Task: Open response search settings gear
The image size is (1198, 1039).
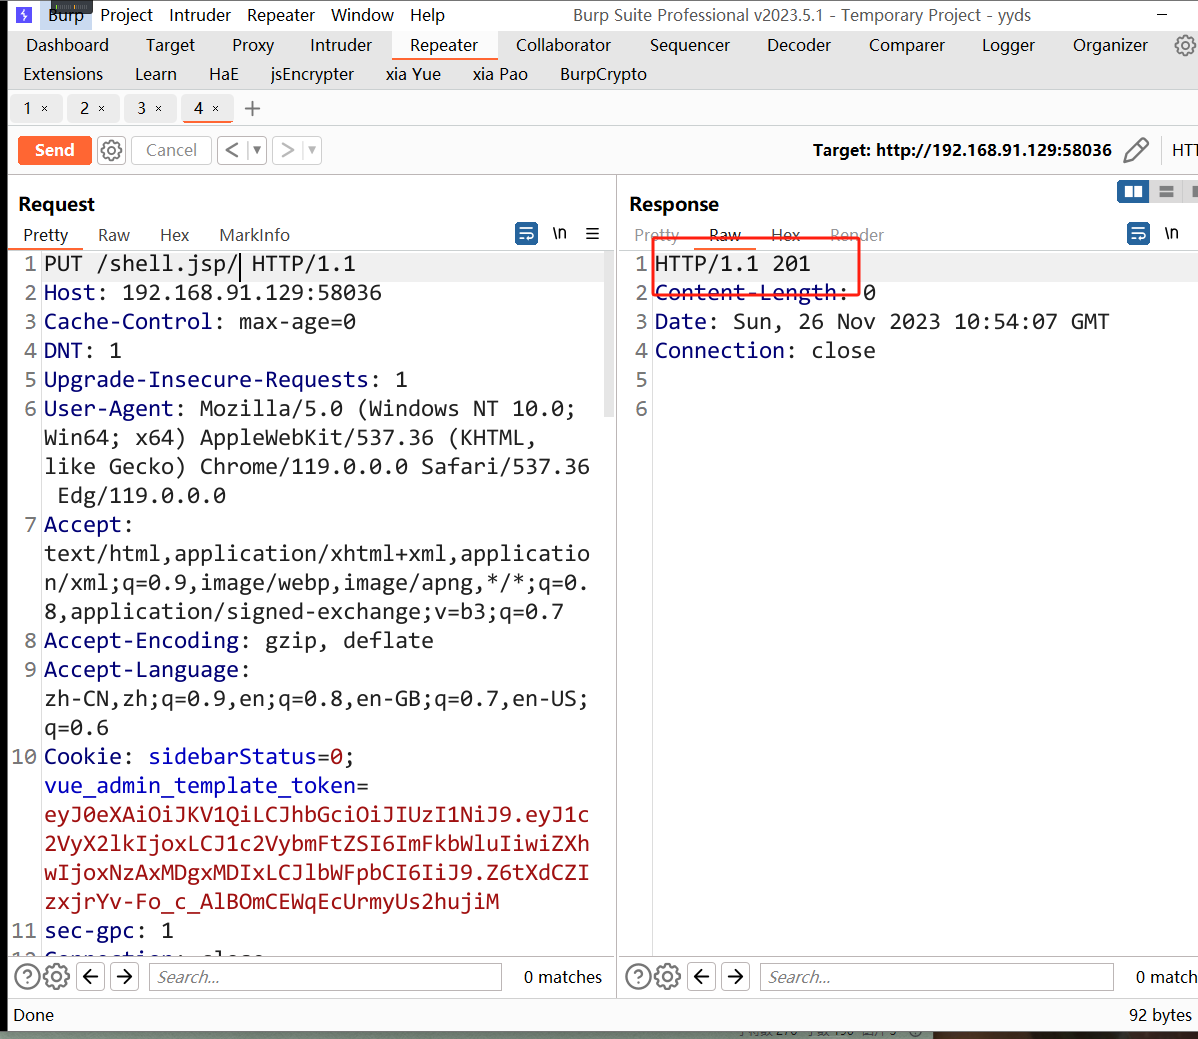Action: (x=668, y=977)
